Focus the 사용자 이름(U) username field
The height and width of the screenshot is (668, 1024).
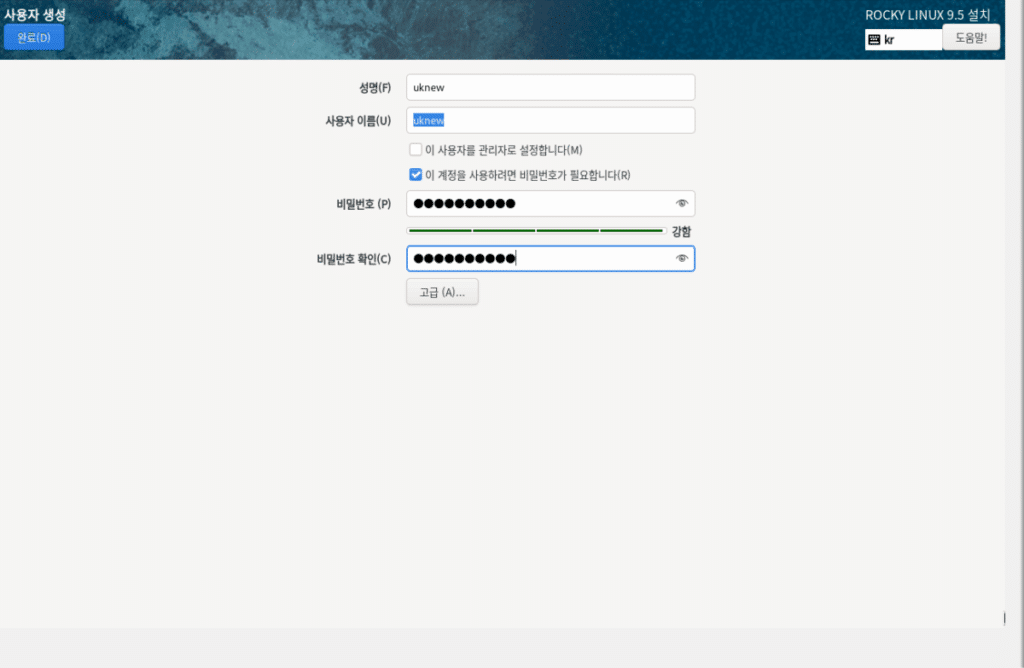tap(550, 121)
